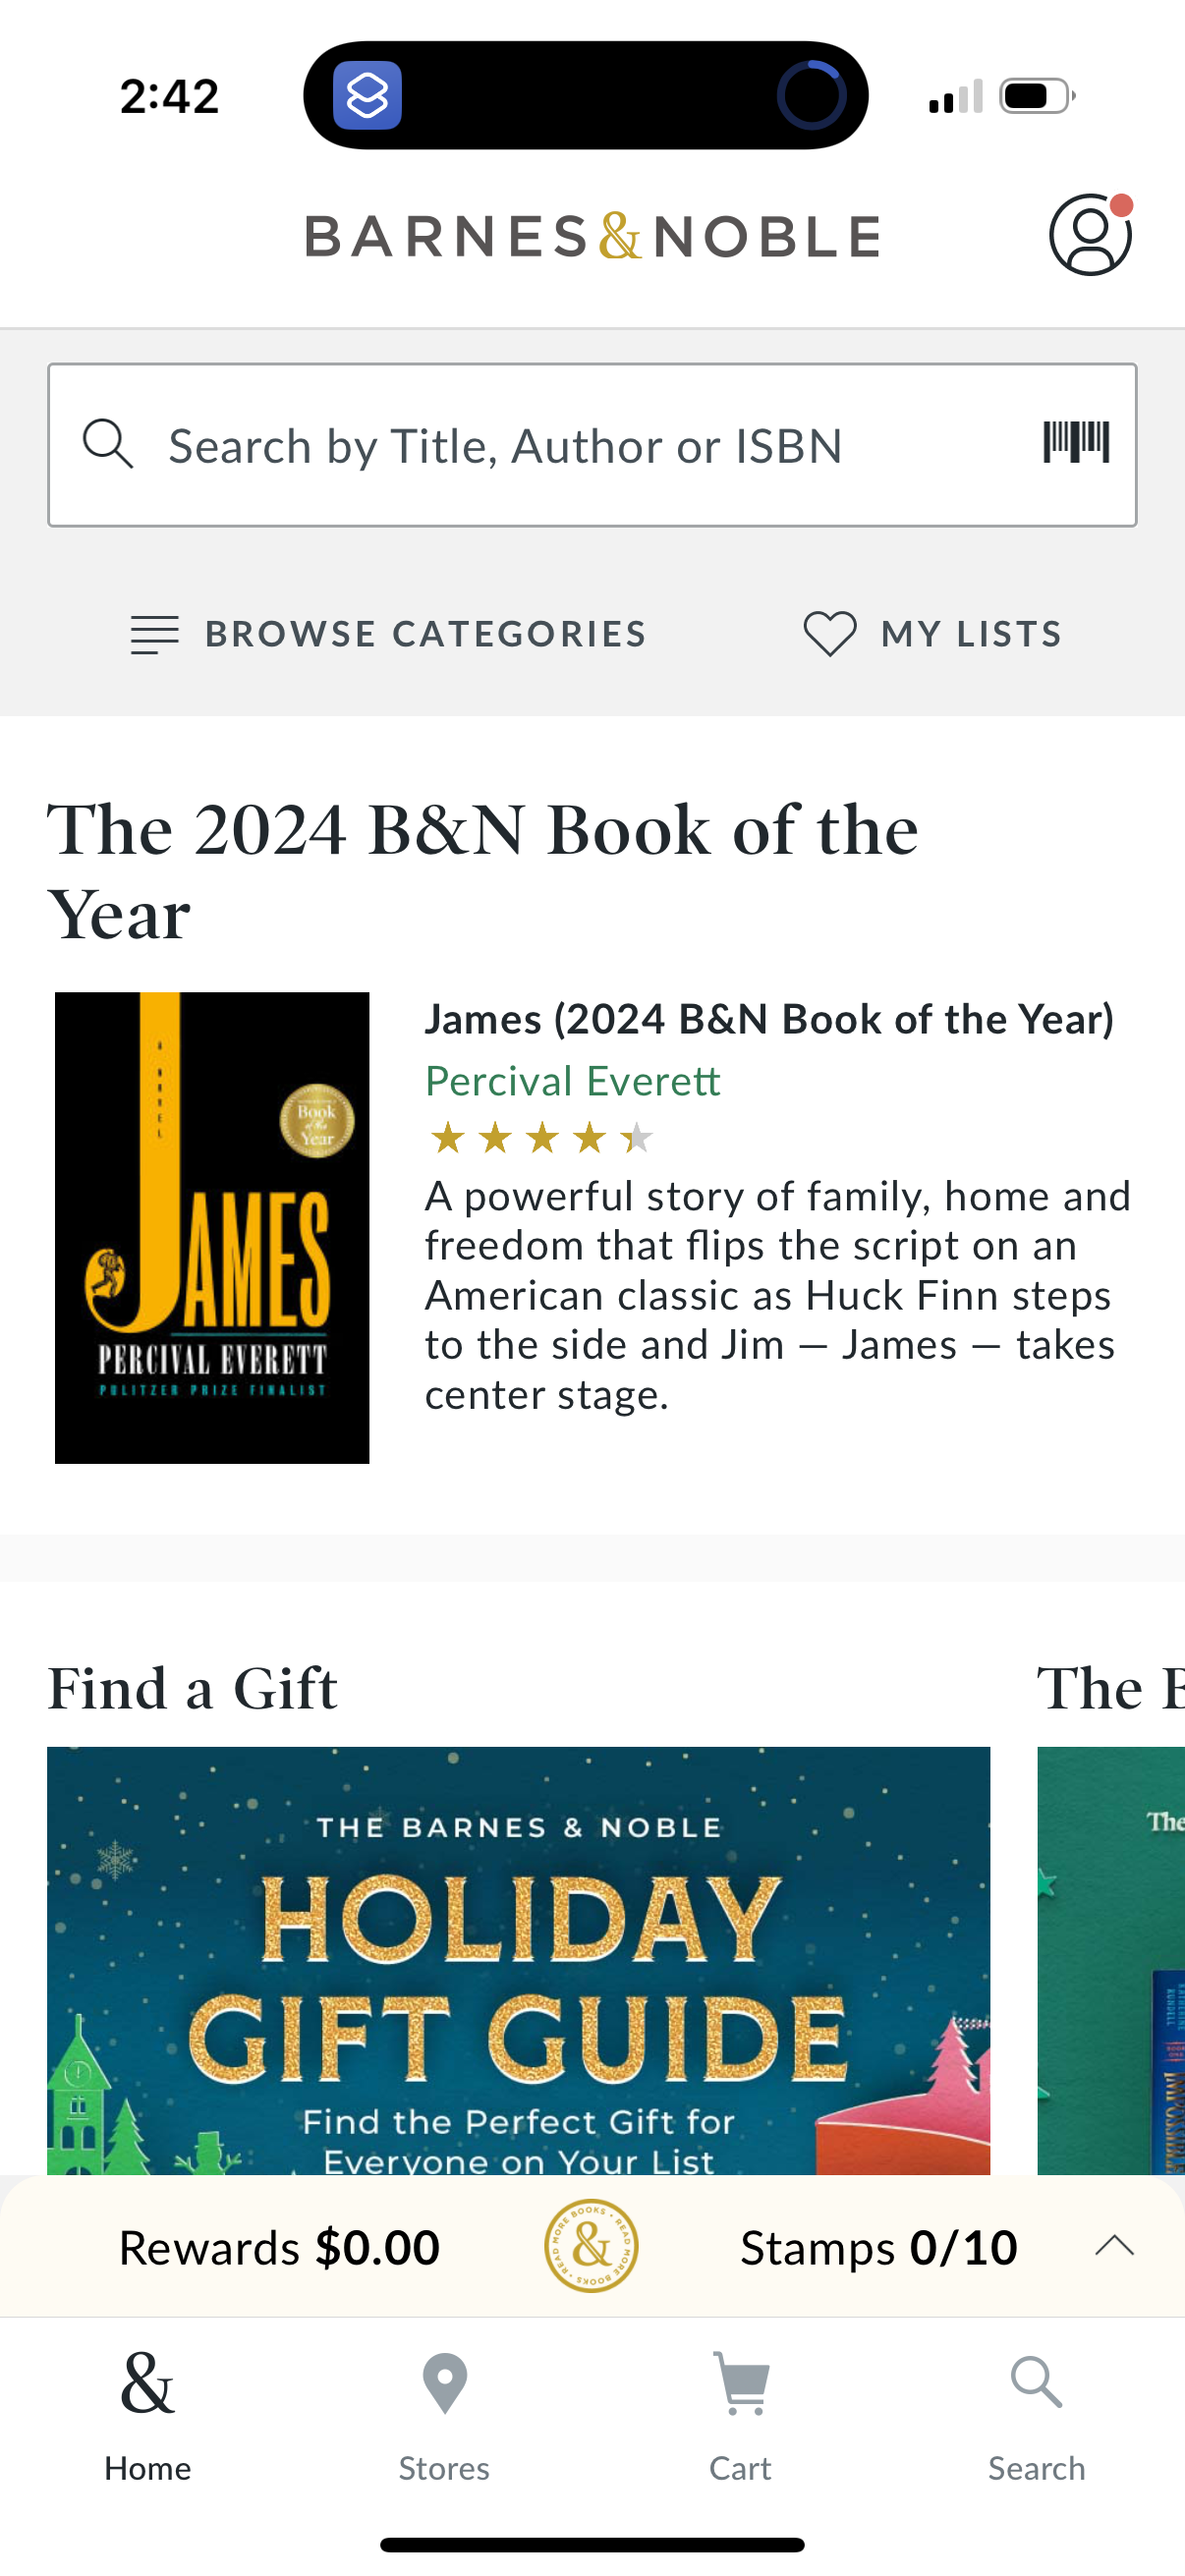1185x2576 pixels.
Task: Tap the Read More Books rewards emblem
Action: (590, 2246)
